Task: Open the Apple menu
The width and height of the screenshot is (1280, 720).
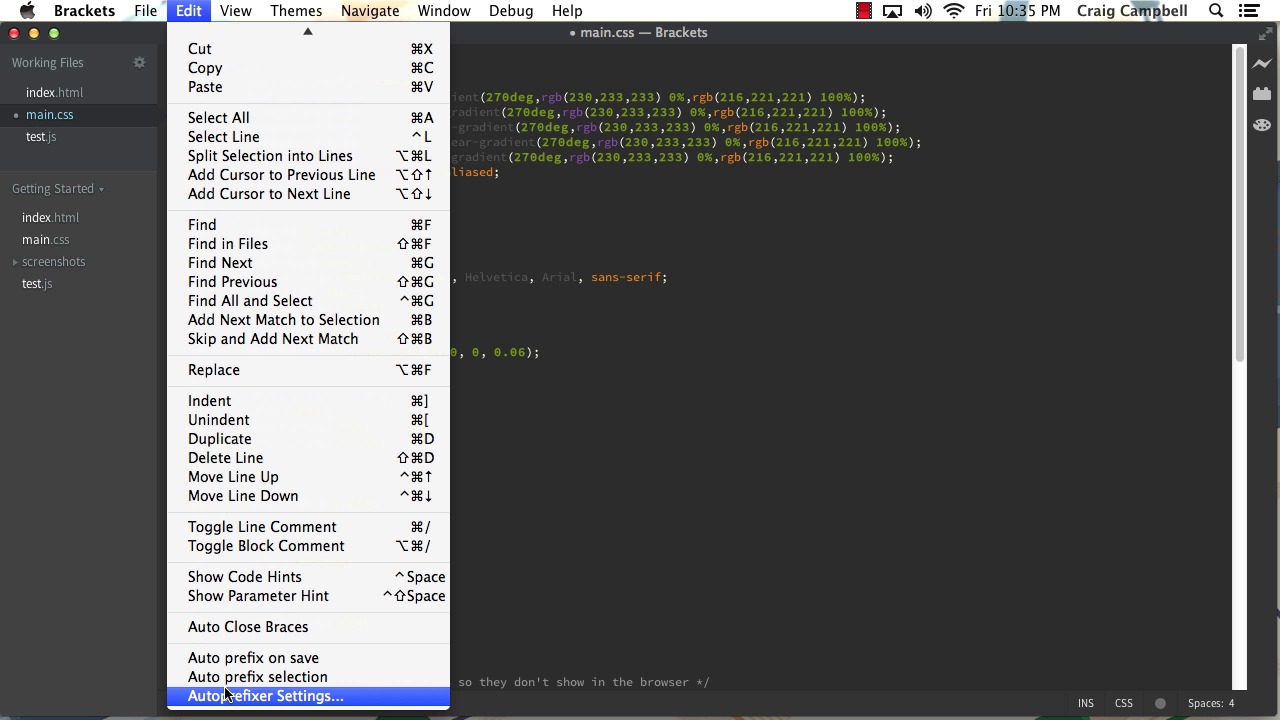Action: coord(28,11)
